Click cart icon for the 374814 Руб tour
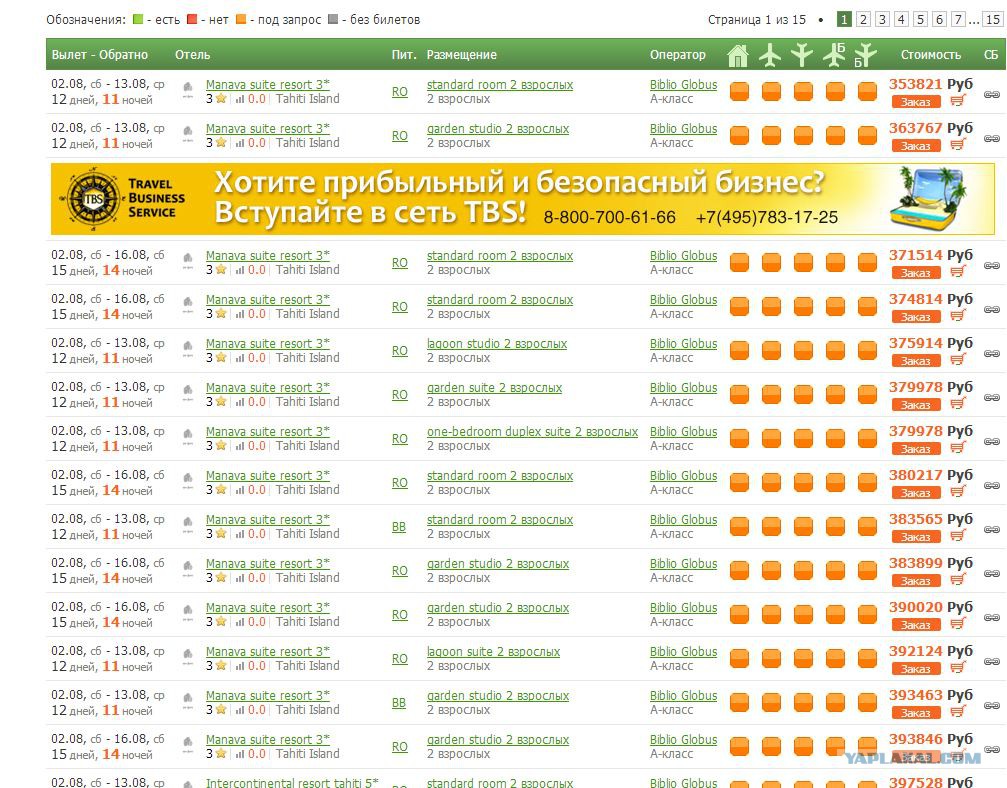 (958, 316)
